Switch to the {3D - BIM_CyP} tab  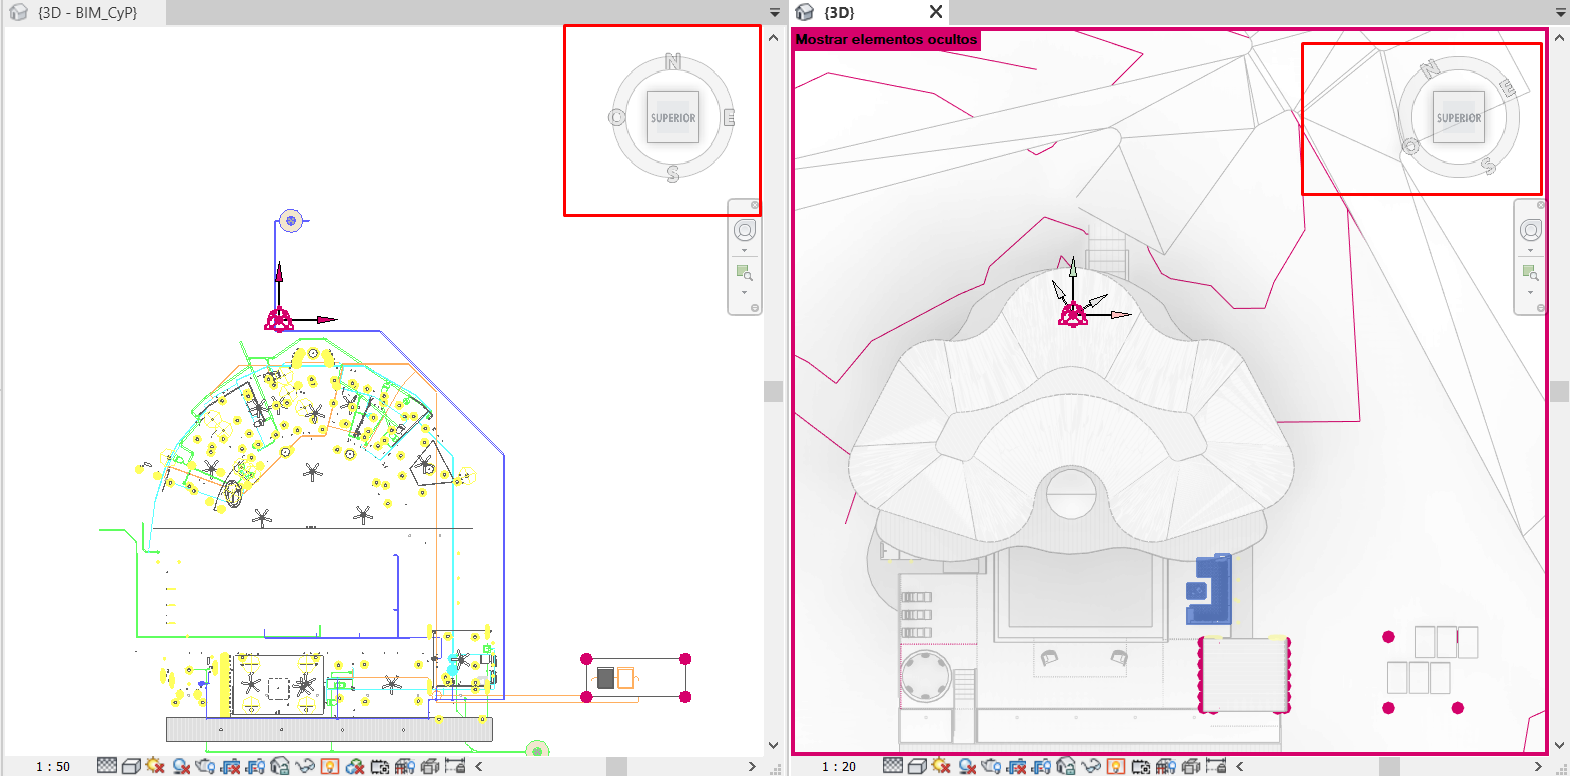(x=86, y=13)
